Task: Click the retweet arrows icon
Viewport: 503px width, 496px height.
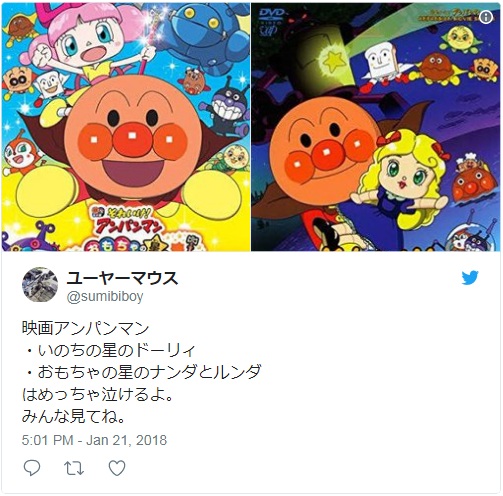Action: pyautogui.click(x=74, y=468)
